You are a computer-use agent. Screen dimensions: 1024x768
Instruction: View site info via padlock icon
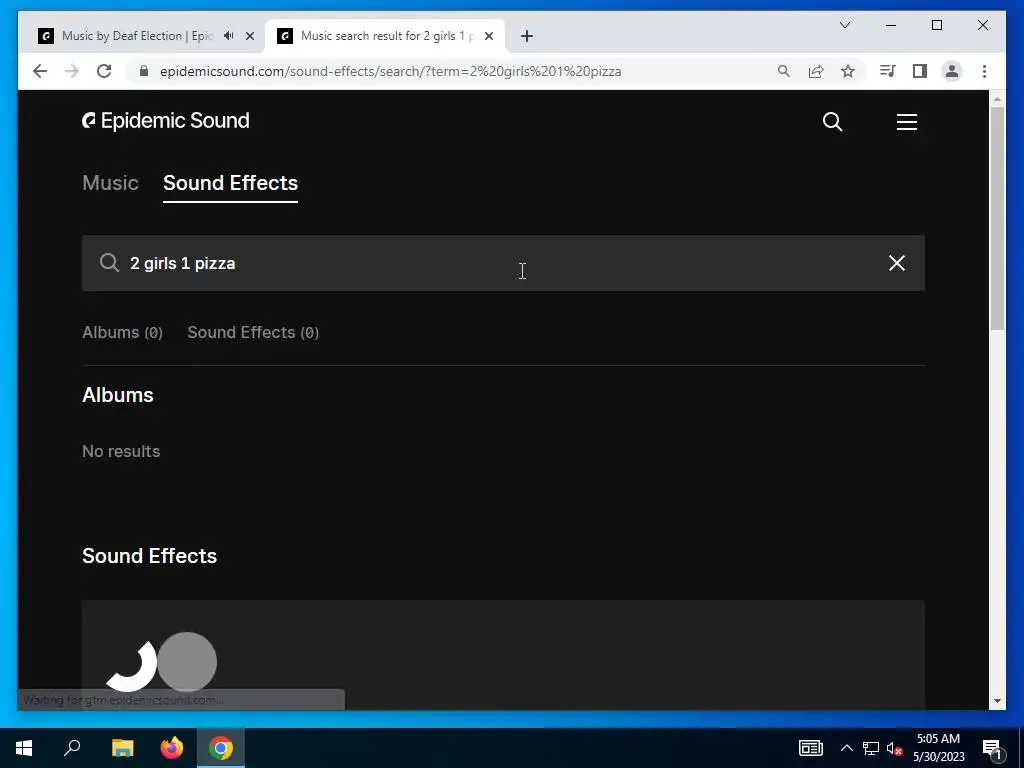tap(144, 71)
